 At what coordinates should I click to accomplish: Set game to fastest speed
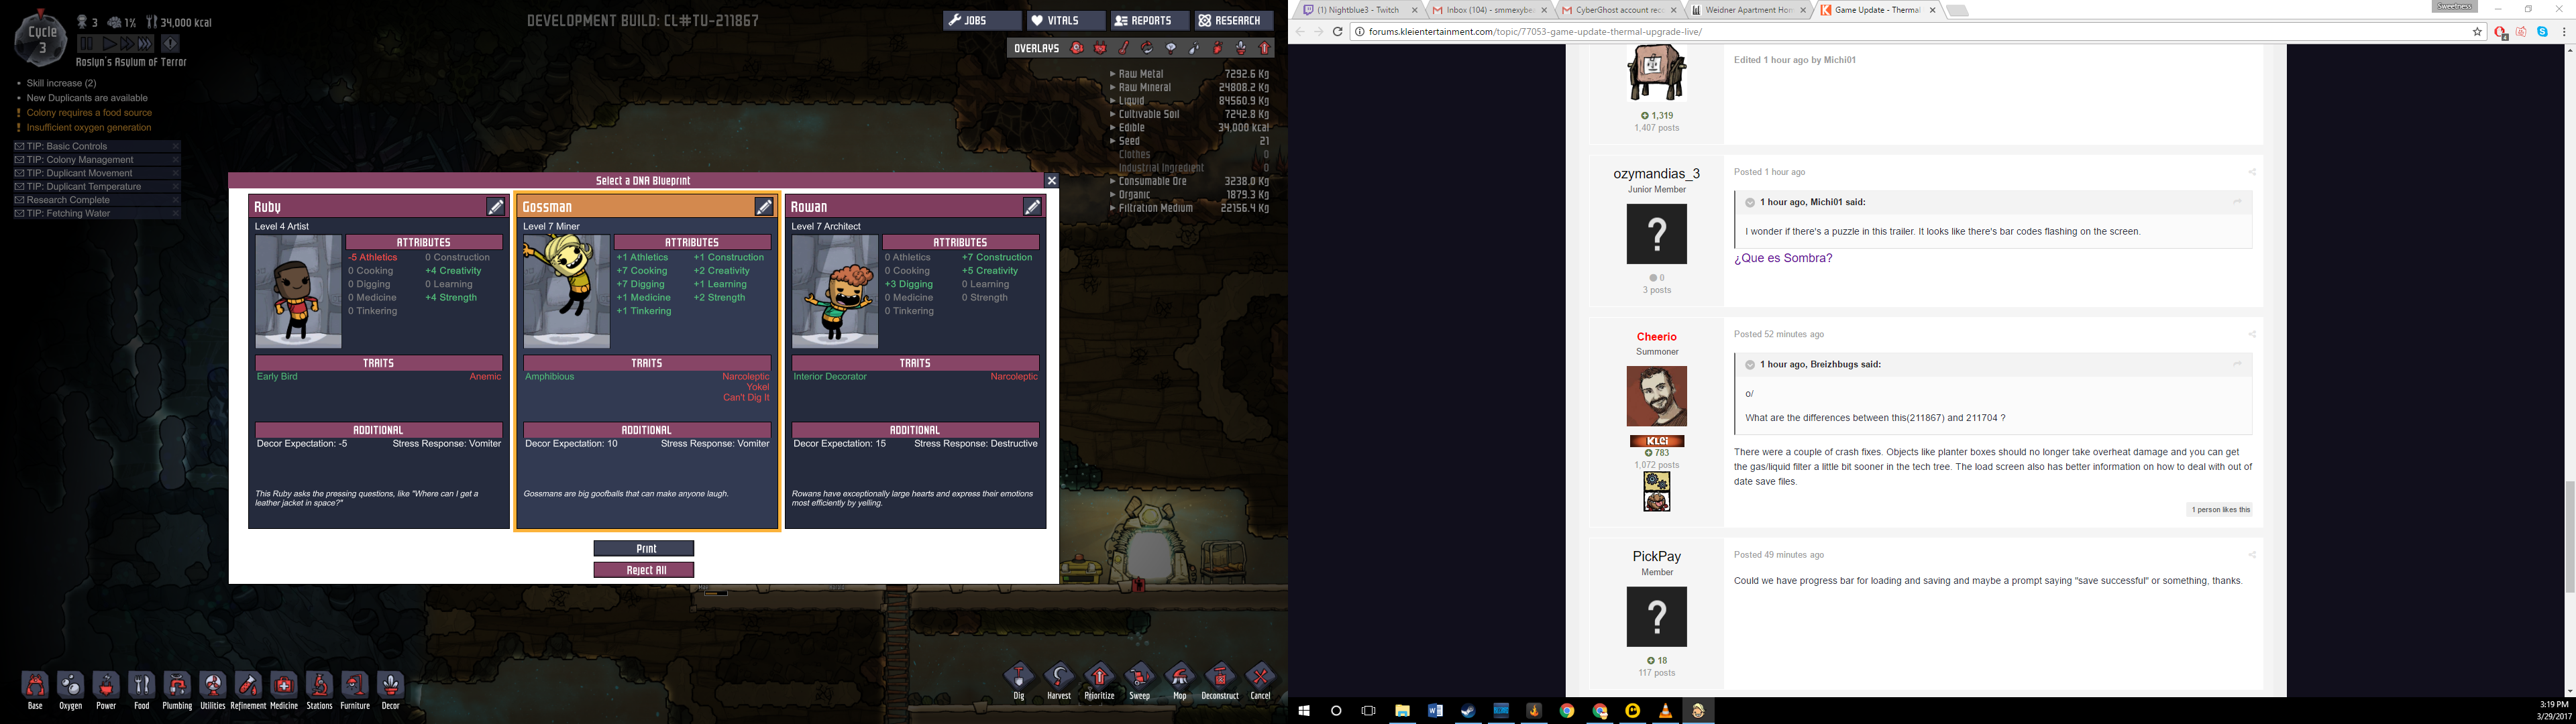tap(145, 44)
